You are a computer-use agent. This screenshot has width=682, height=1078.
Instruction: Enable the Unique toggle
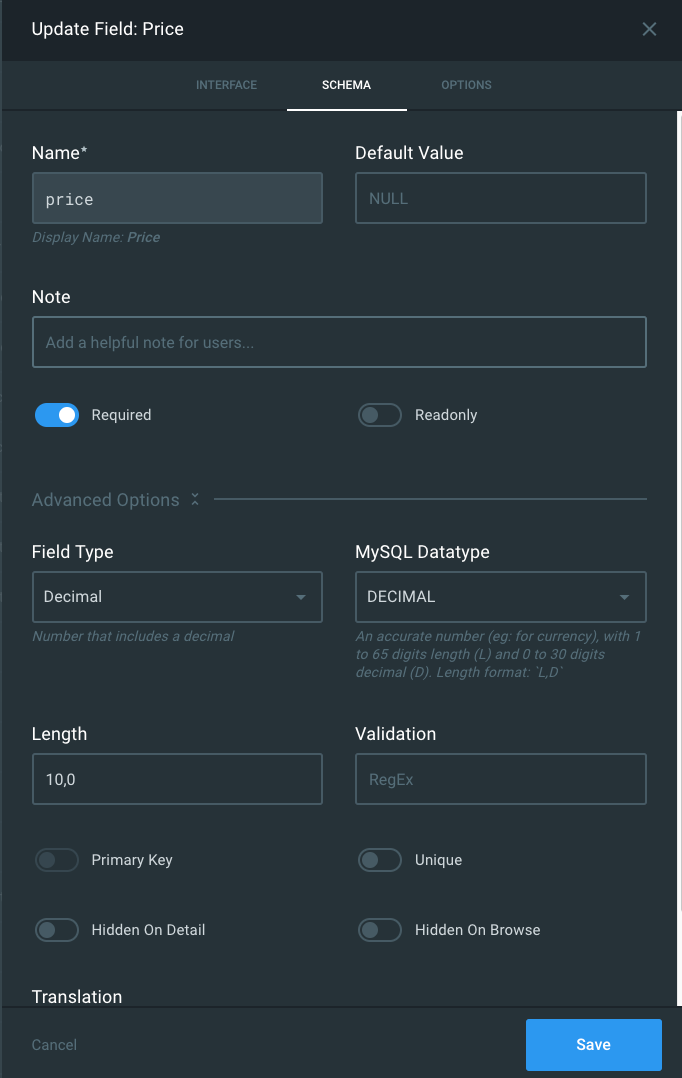point(380,859)
